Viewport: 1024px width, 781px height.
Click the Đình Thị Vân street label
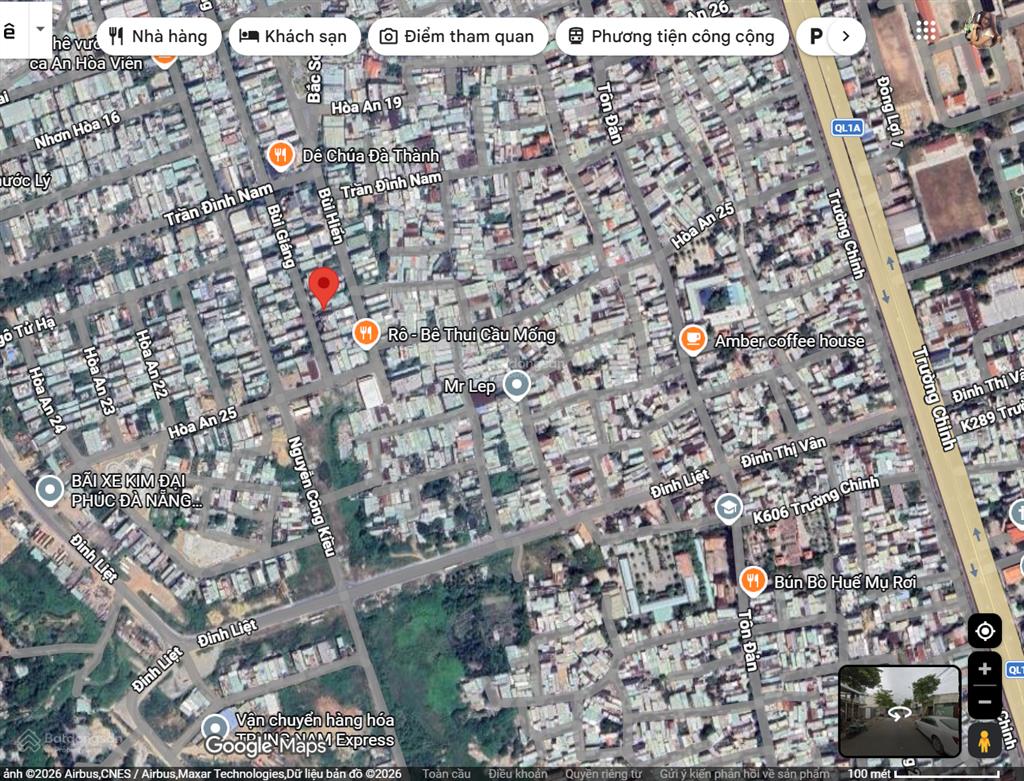[784, 453]
